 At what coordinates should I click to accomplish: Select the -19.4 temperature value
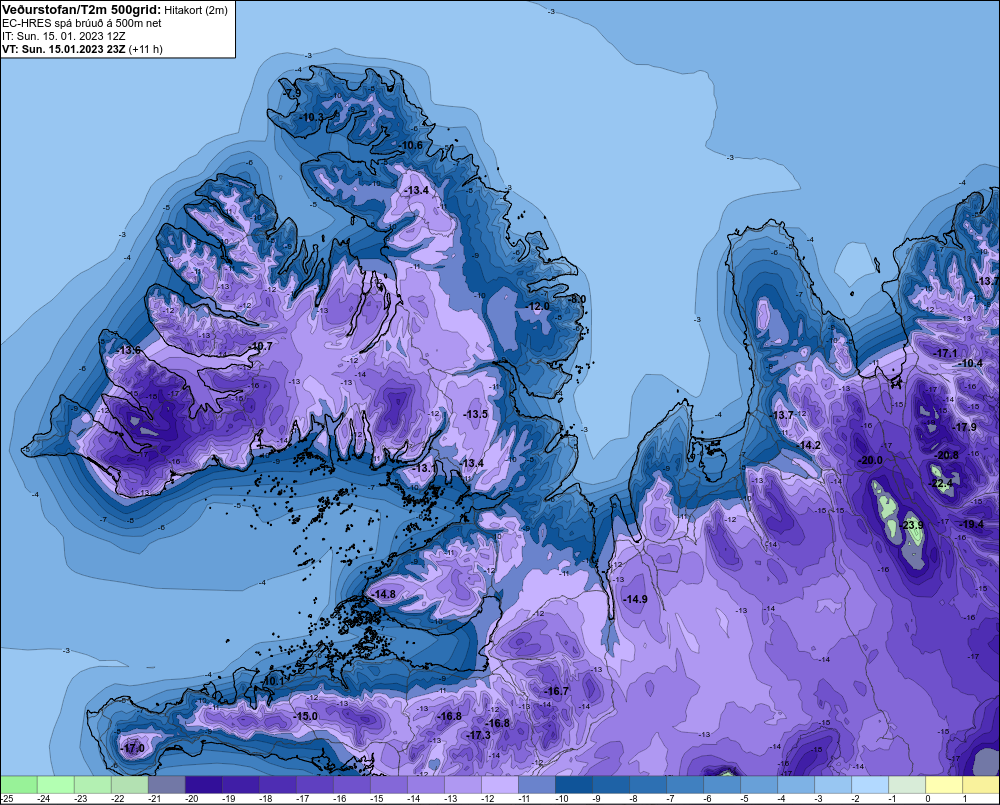[x=973, y=524]
